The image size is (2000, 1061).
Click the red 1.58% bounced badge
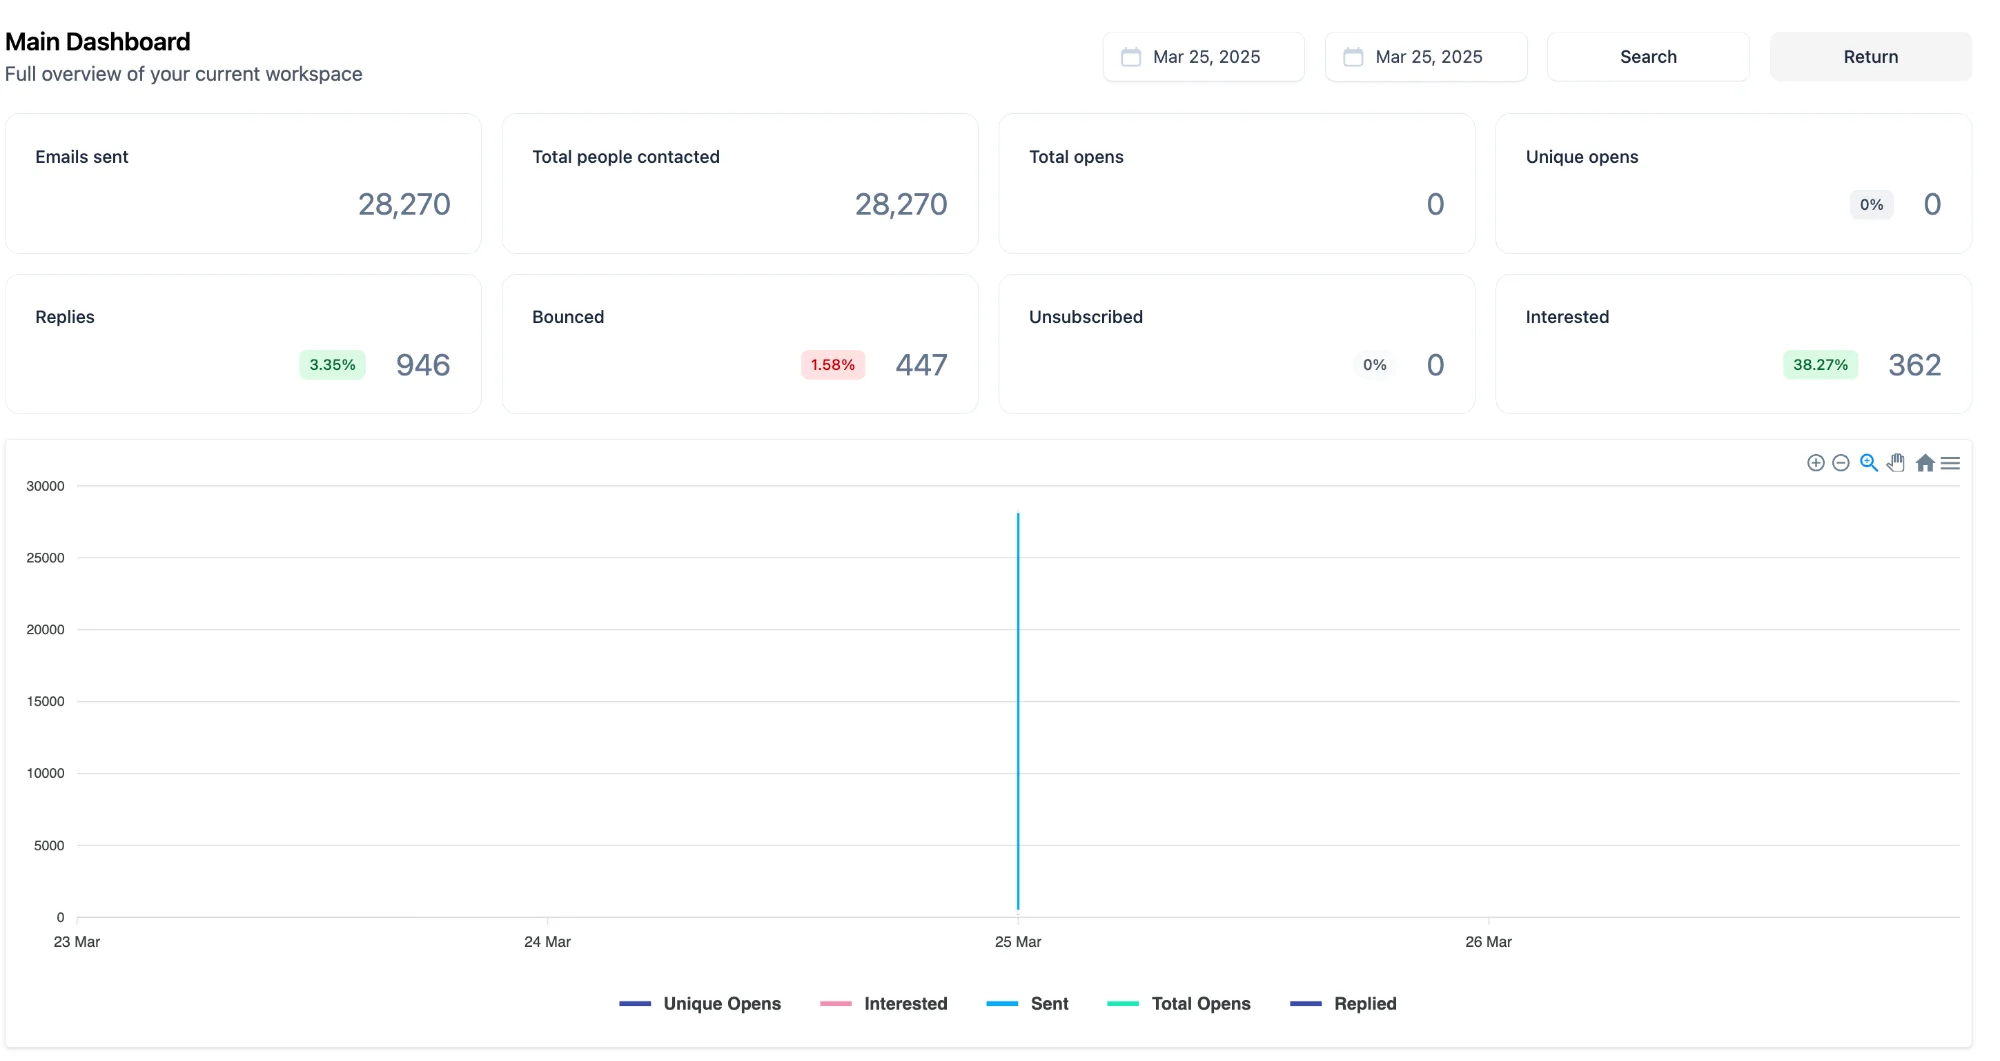click(832, 365)
